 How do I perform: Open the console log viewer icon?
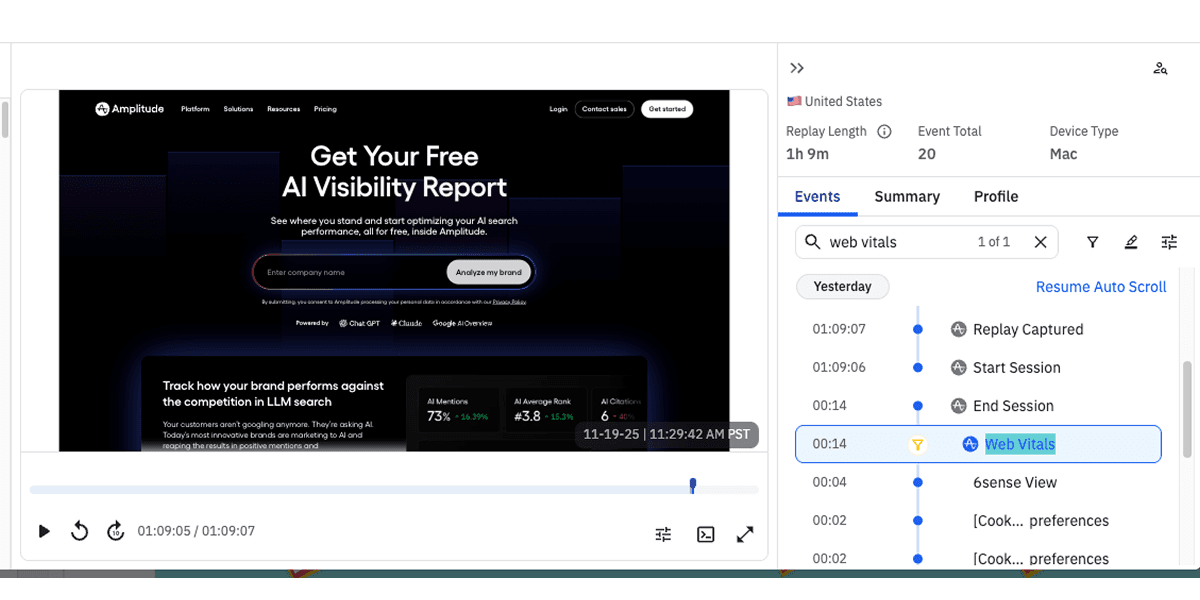[x=705, y=533]
